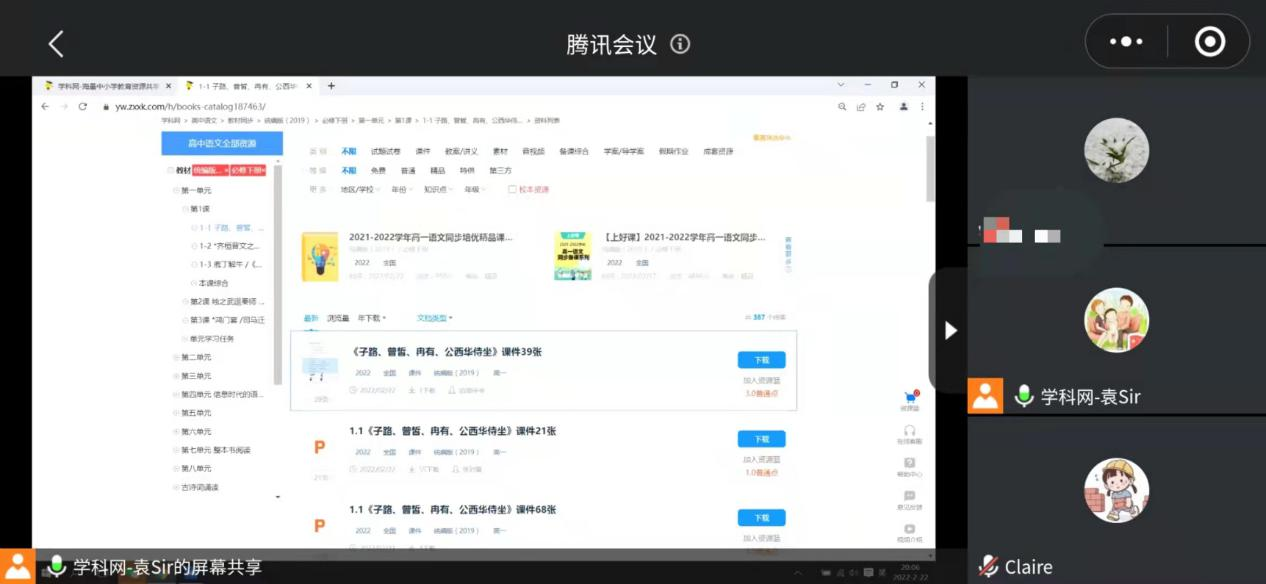Select the 1-2 齐桓晋文之 tree item
The height and width of the screenshot is (584, 1266).
[229, 246]
